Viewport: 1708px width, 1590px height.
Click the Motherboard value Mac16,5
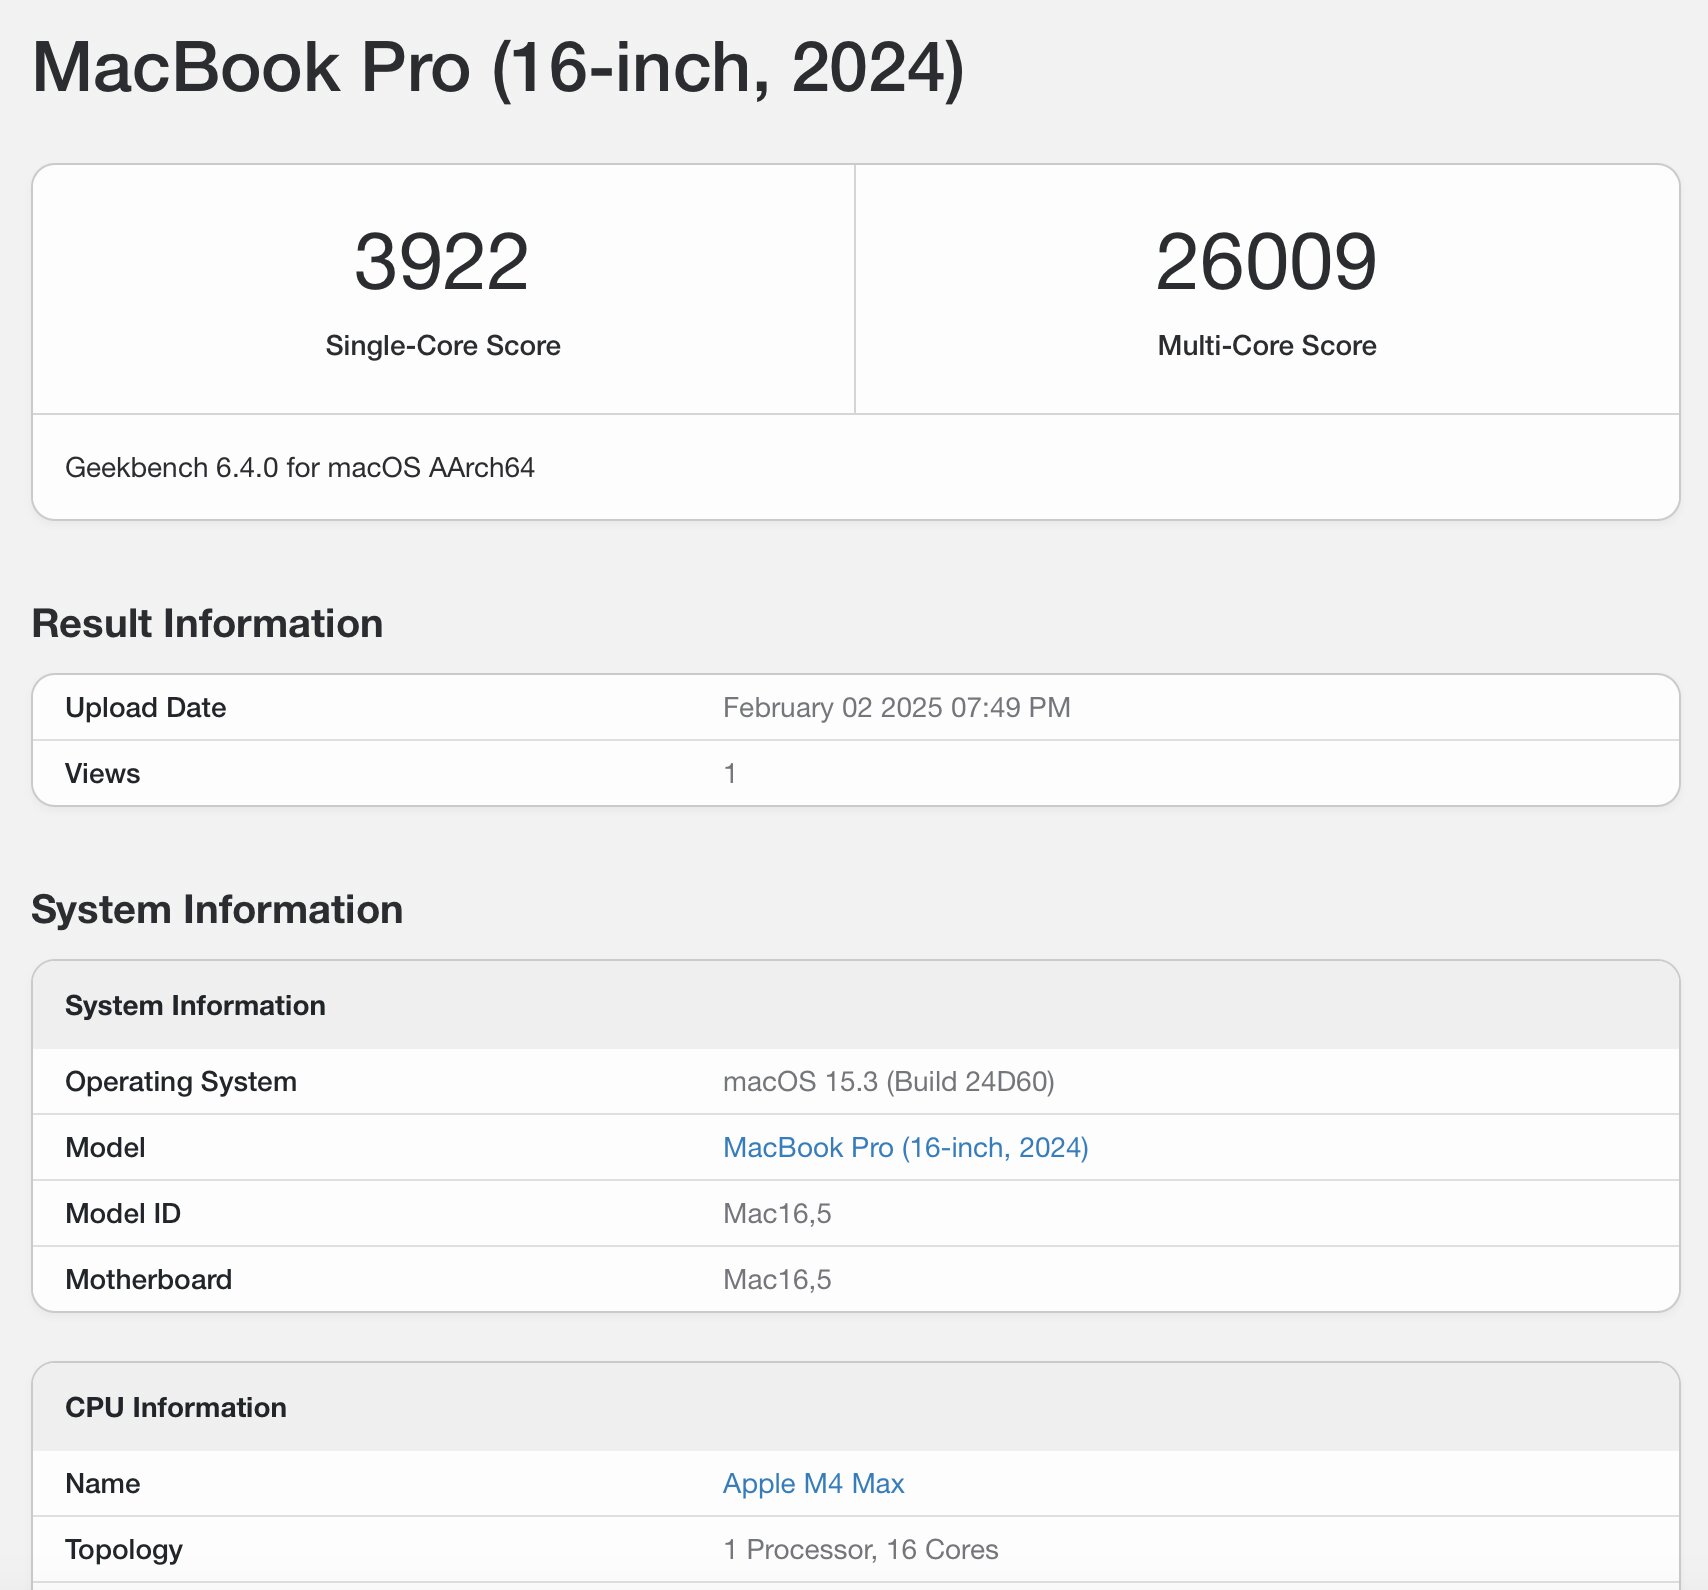pyautogui.click(x=777, y=1279)
